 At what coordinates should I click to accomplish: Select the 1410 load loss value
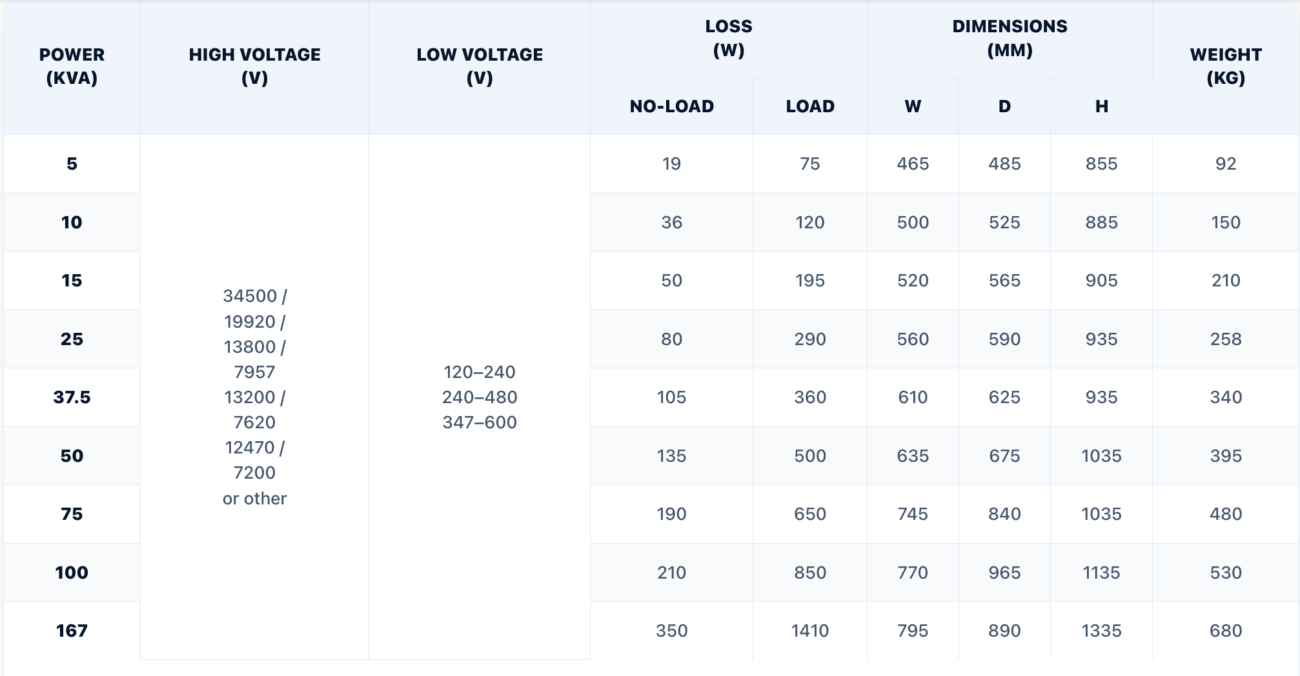click(x=810, y=631)
